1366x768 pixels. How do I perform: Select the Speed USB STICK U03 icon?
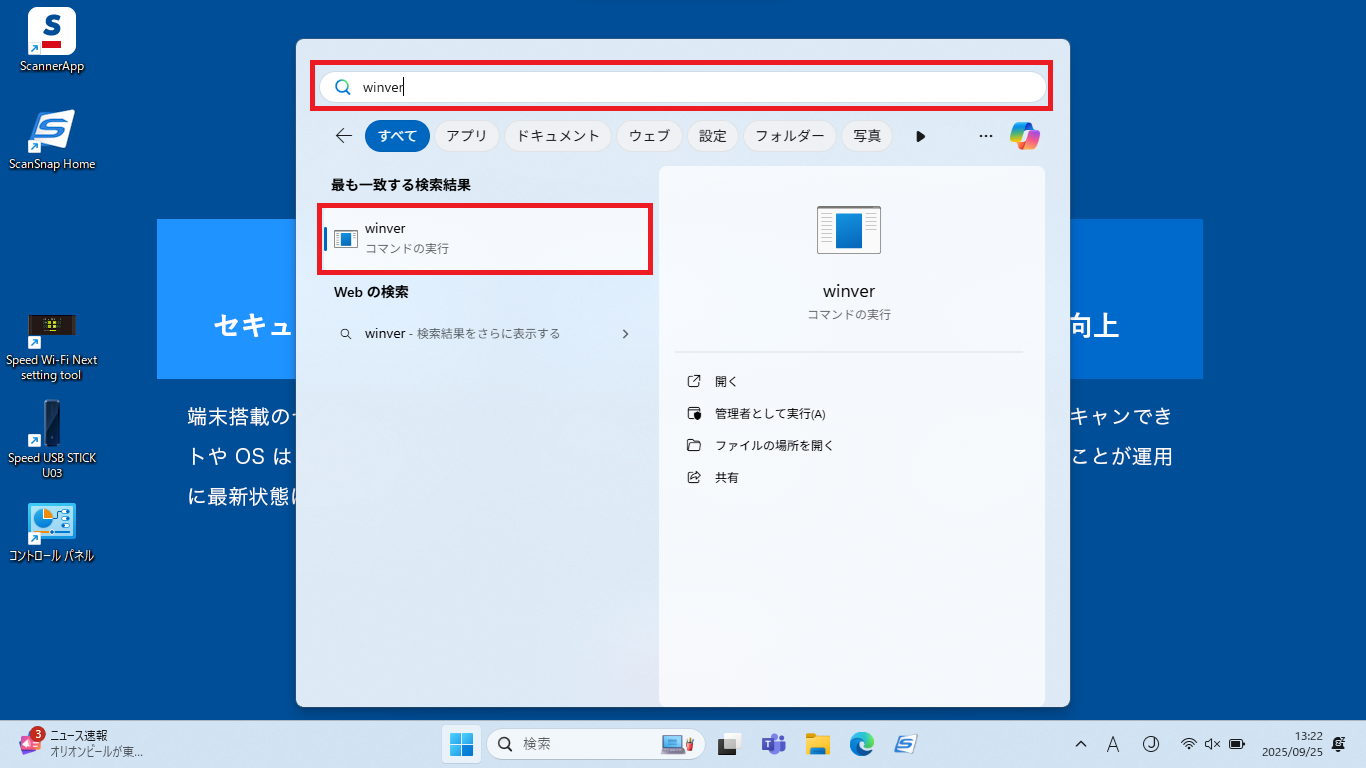click(x=52, y=440)
